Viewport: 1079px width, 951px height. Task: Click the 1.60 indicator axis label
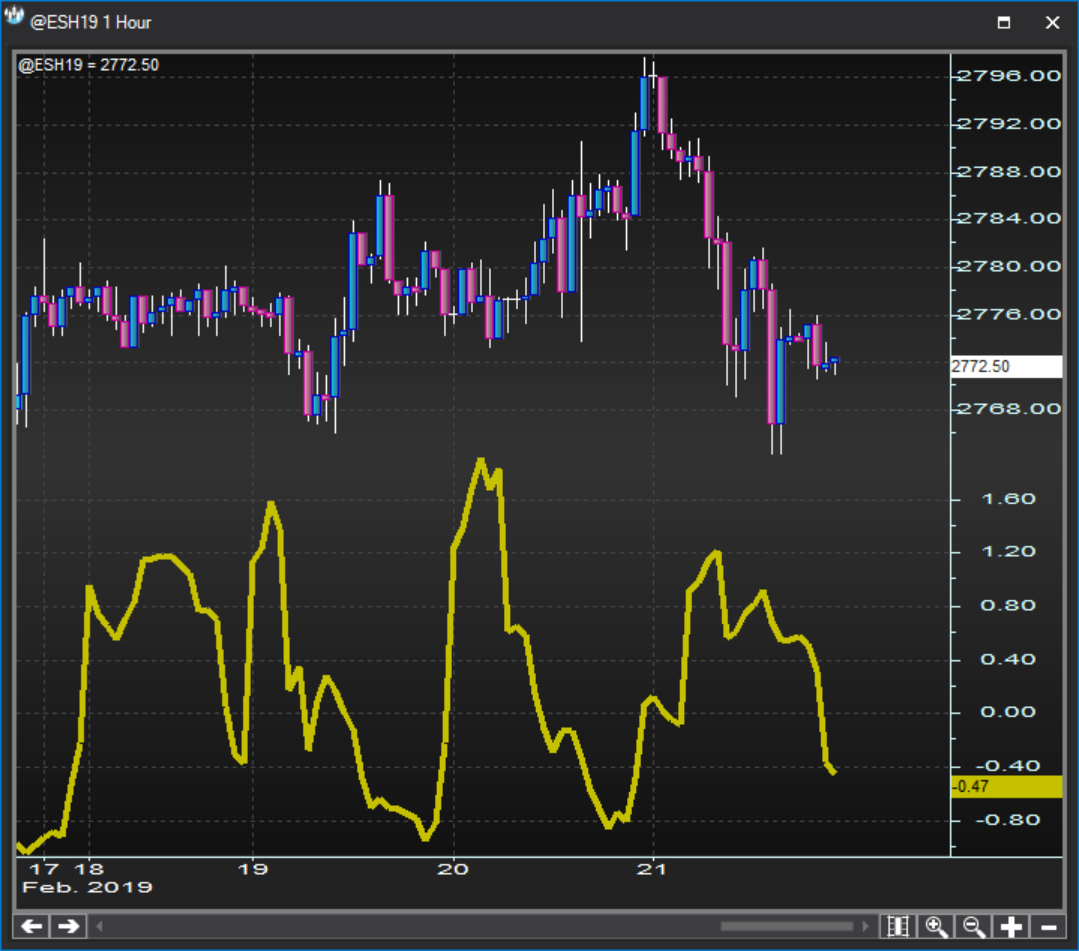(x=1009, y=499)
